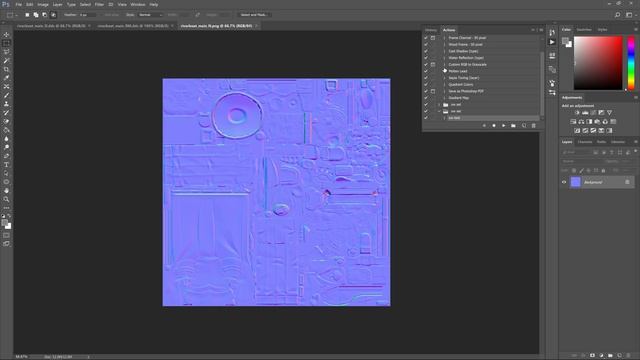Select the Rectangular Marquee tool in the toolbox

pyautogui.click(x=6, y=43)
